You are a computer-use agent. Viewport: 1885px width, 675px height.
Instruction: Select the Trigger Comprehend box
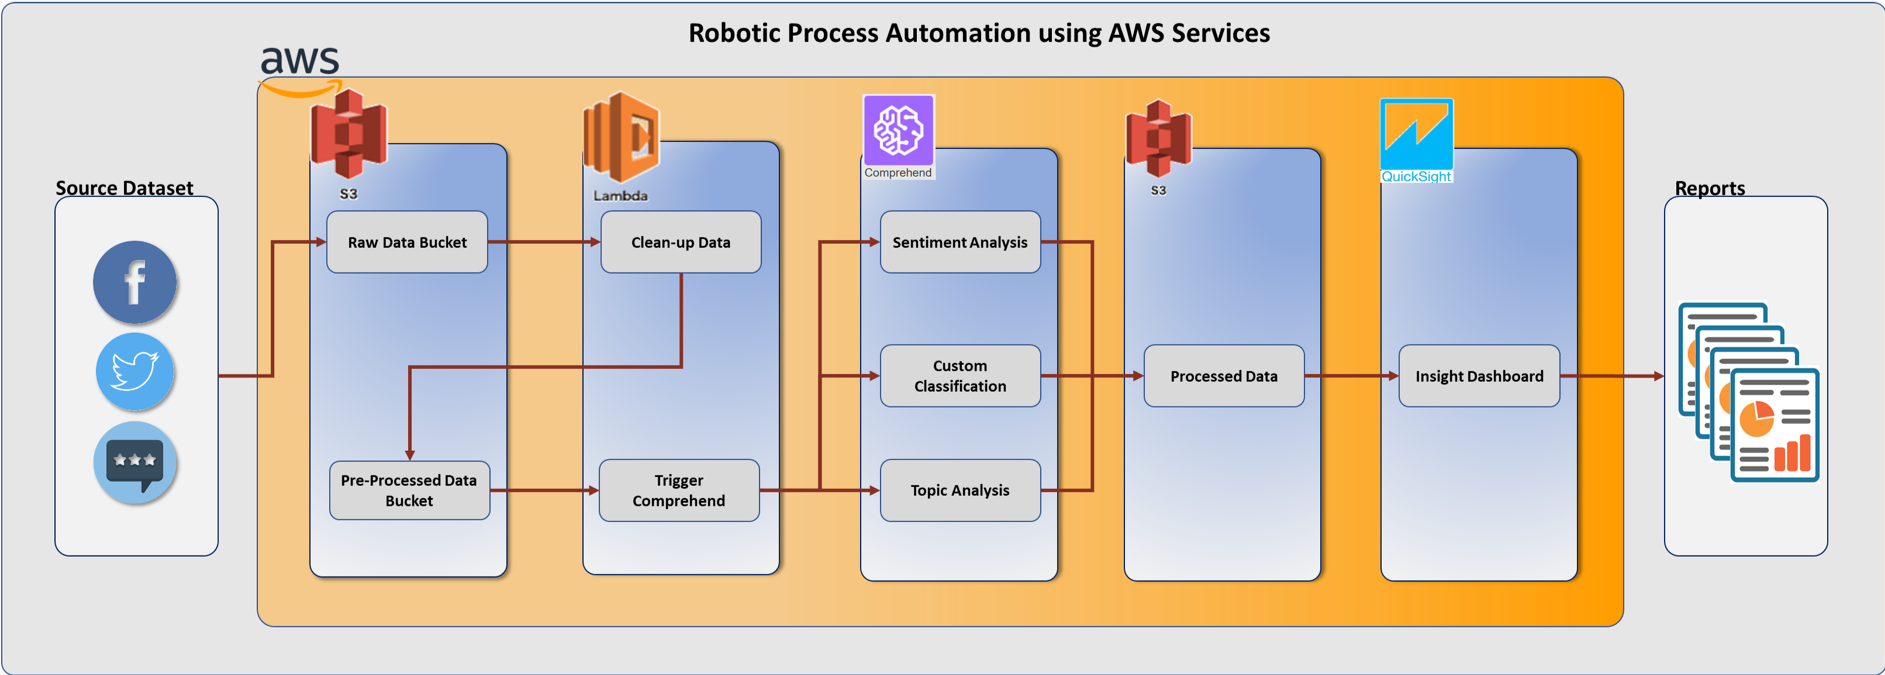pos(679,490)
